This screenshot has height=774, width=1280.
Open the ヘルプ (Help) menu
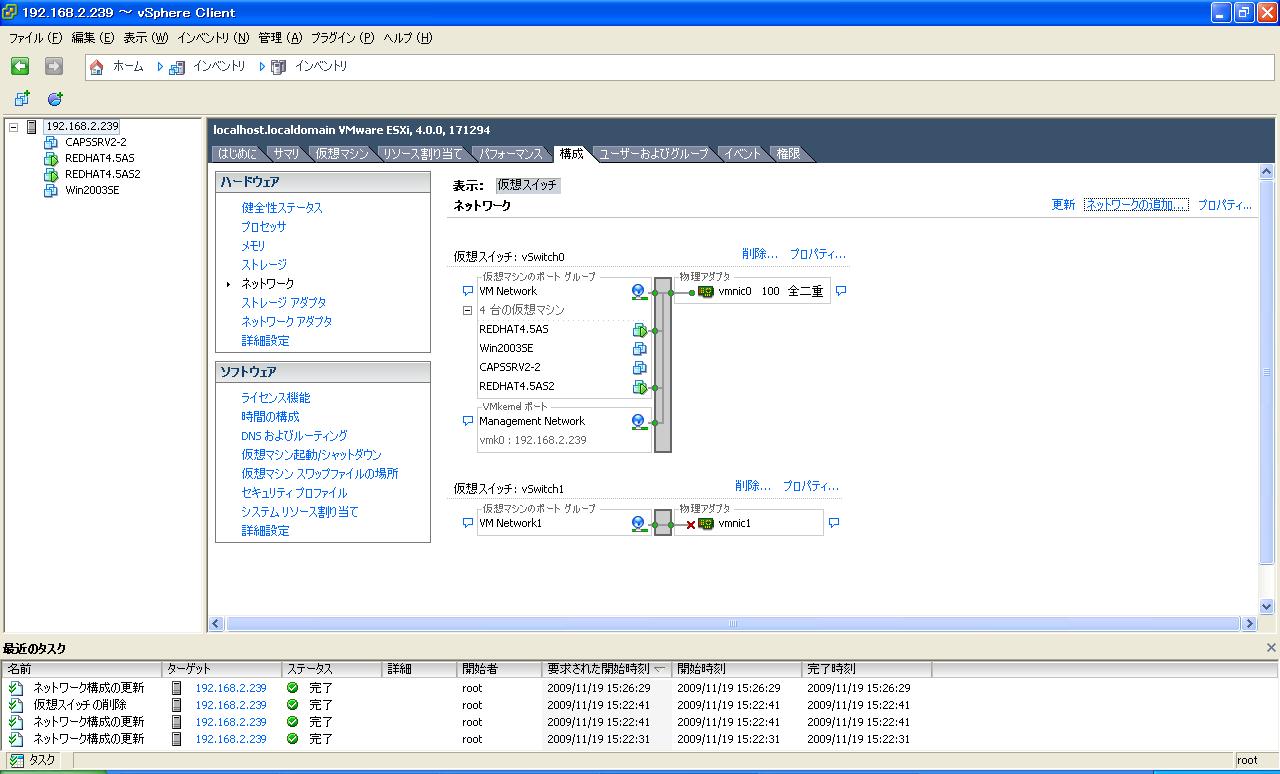pyautogui.click(x=408, y=38)
